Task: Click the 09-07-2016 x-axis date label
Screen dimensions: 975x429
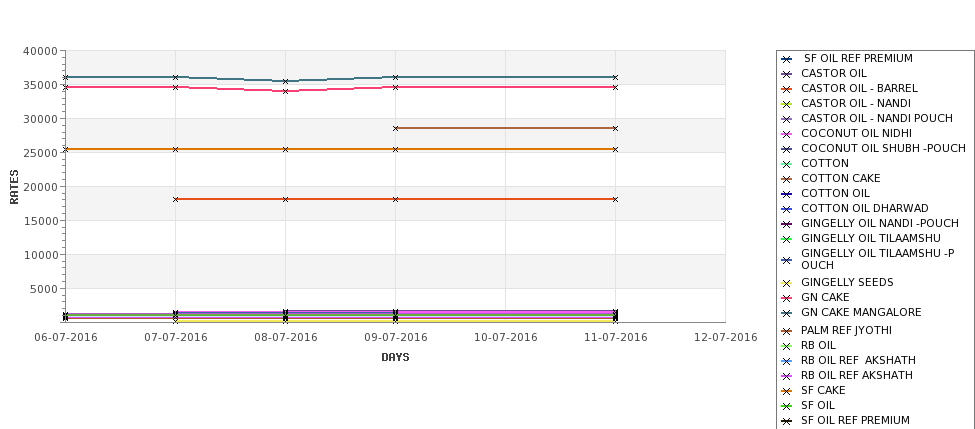Action: [x=395, y=338]
